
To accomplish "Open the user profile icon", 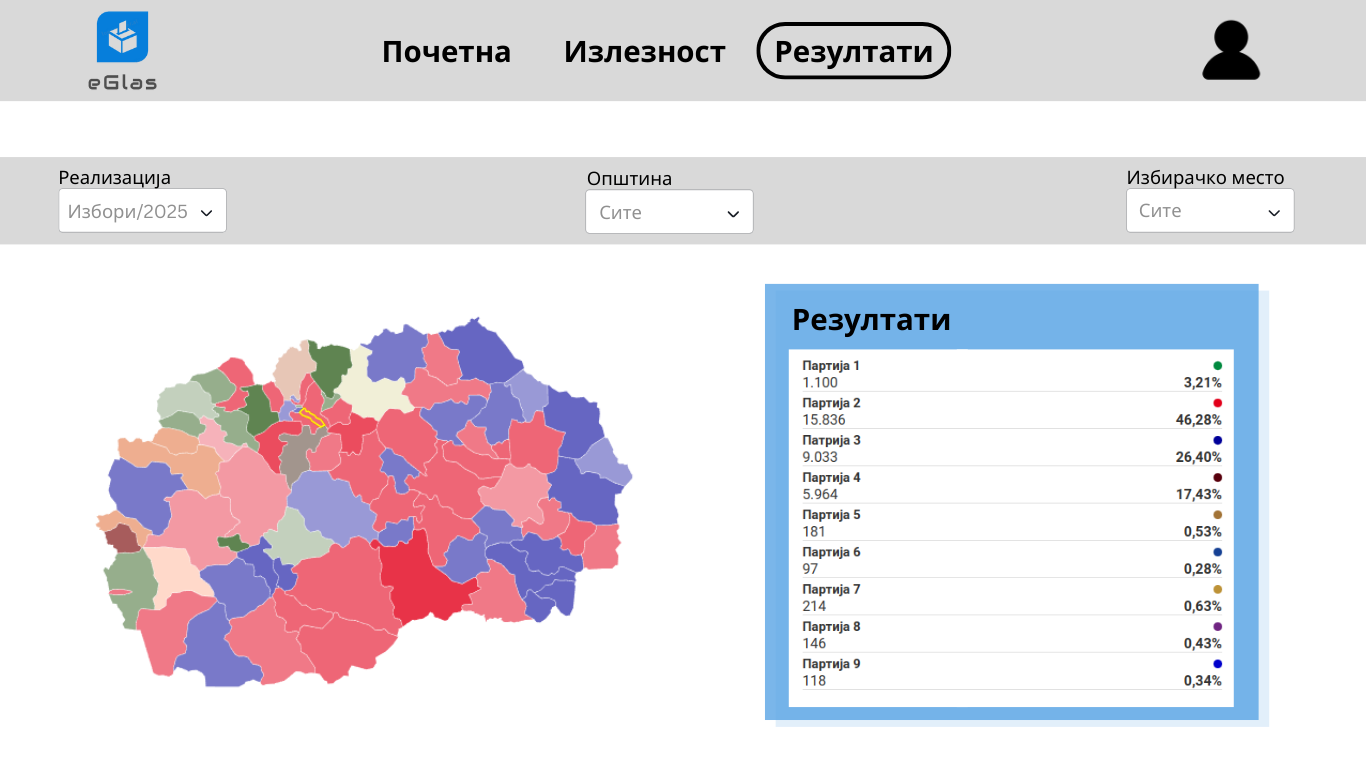I will coord(1230,50).
